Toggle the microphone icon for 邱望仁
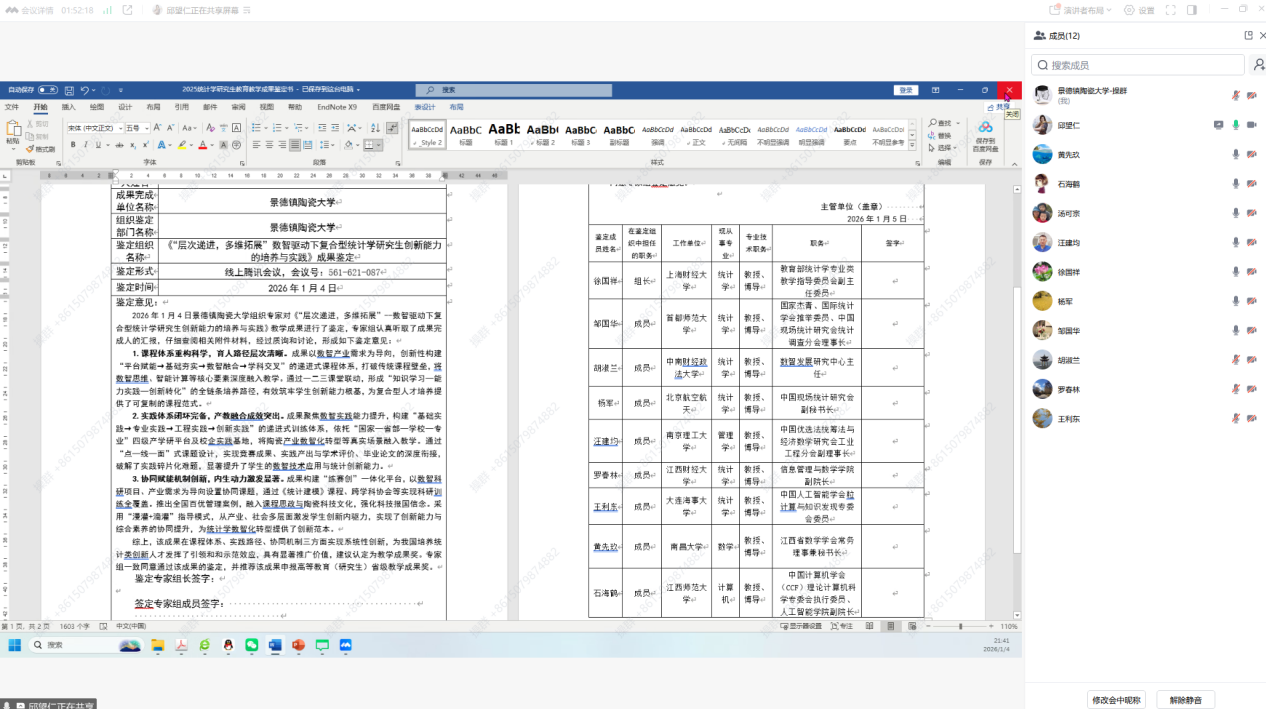1266x709 pixels. 1236,125
